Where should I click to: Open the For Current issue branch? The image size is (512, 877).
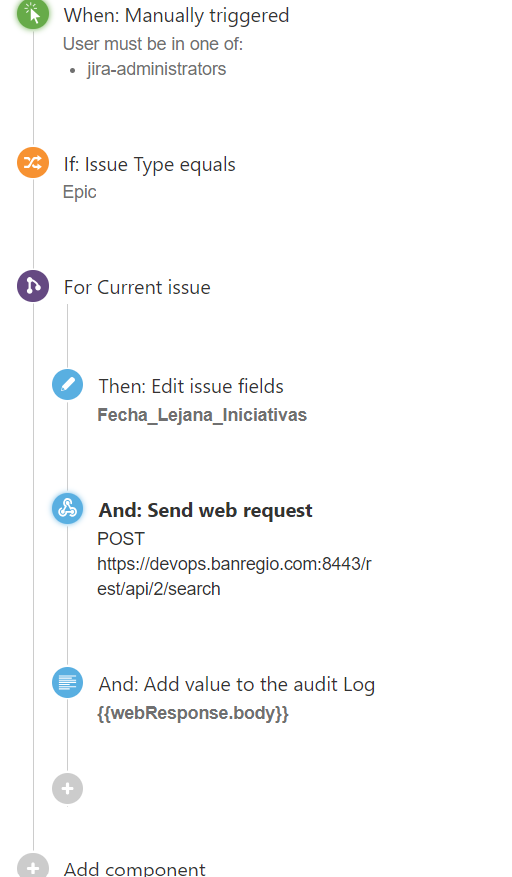(x=137, y=287)
